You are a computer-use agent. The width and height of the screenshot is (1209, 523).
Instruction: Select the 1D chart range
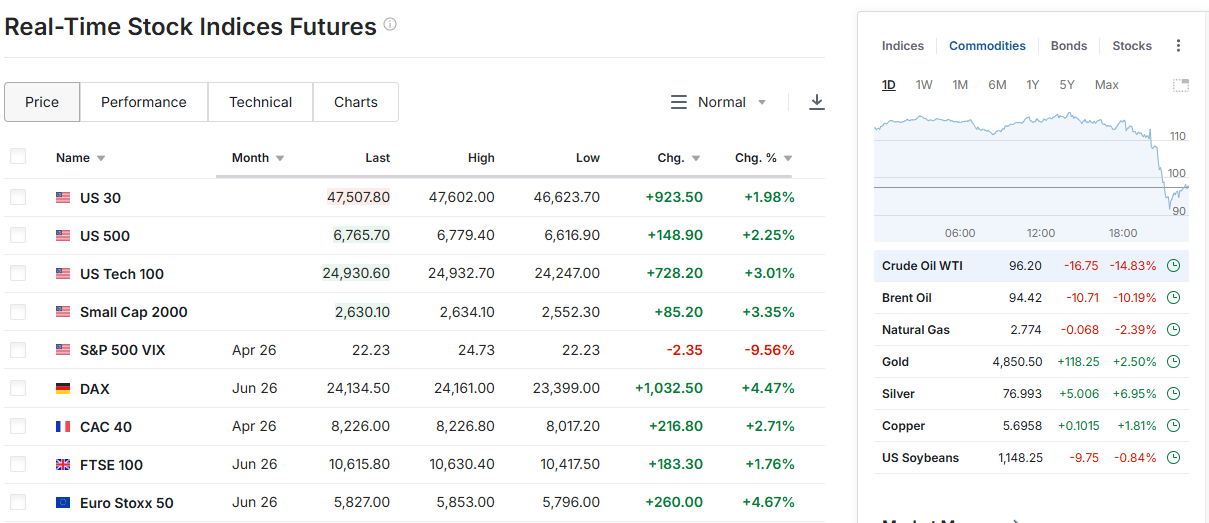(x=889, y=85)
